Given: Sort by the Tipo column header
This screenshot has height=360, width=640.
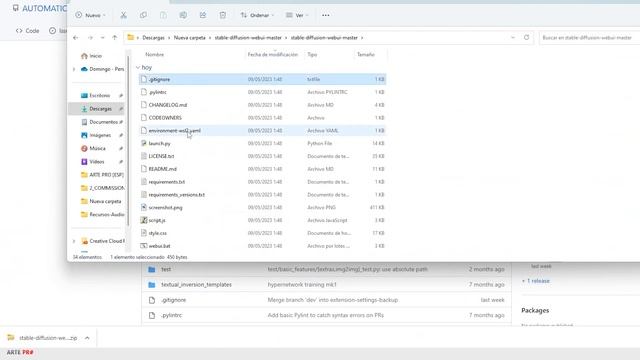Looking at the screenshot, I should pos(312,54).
